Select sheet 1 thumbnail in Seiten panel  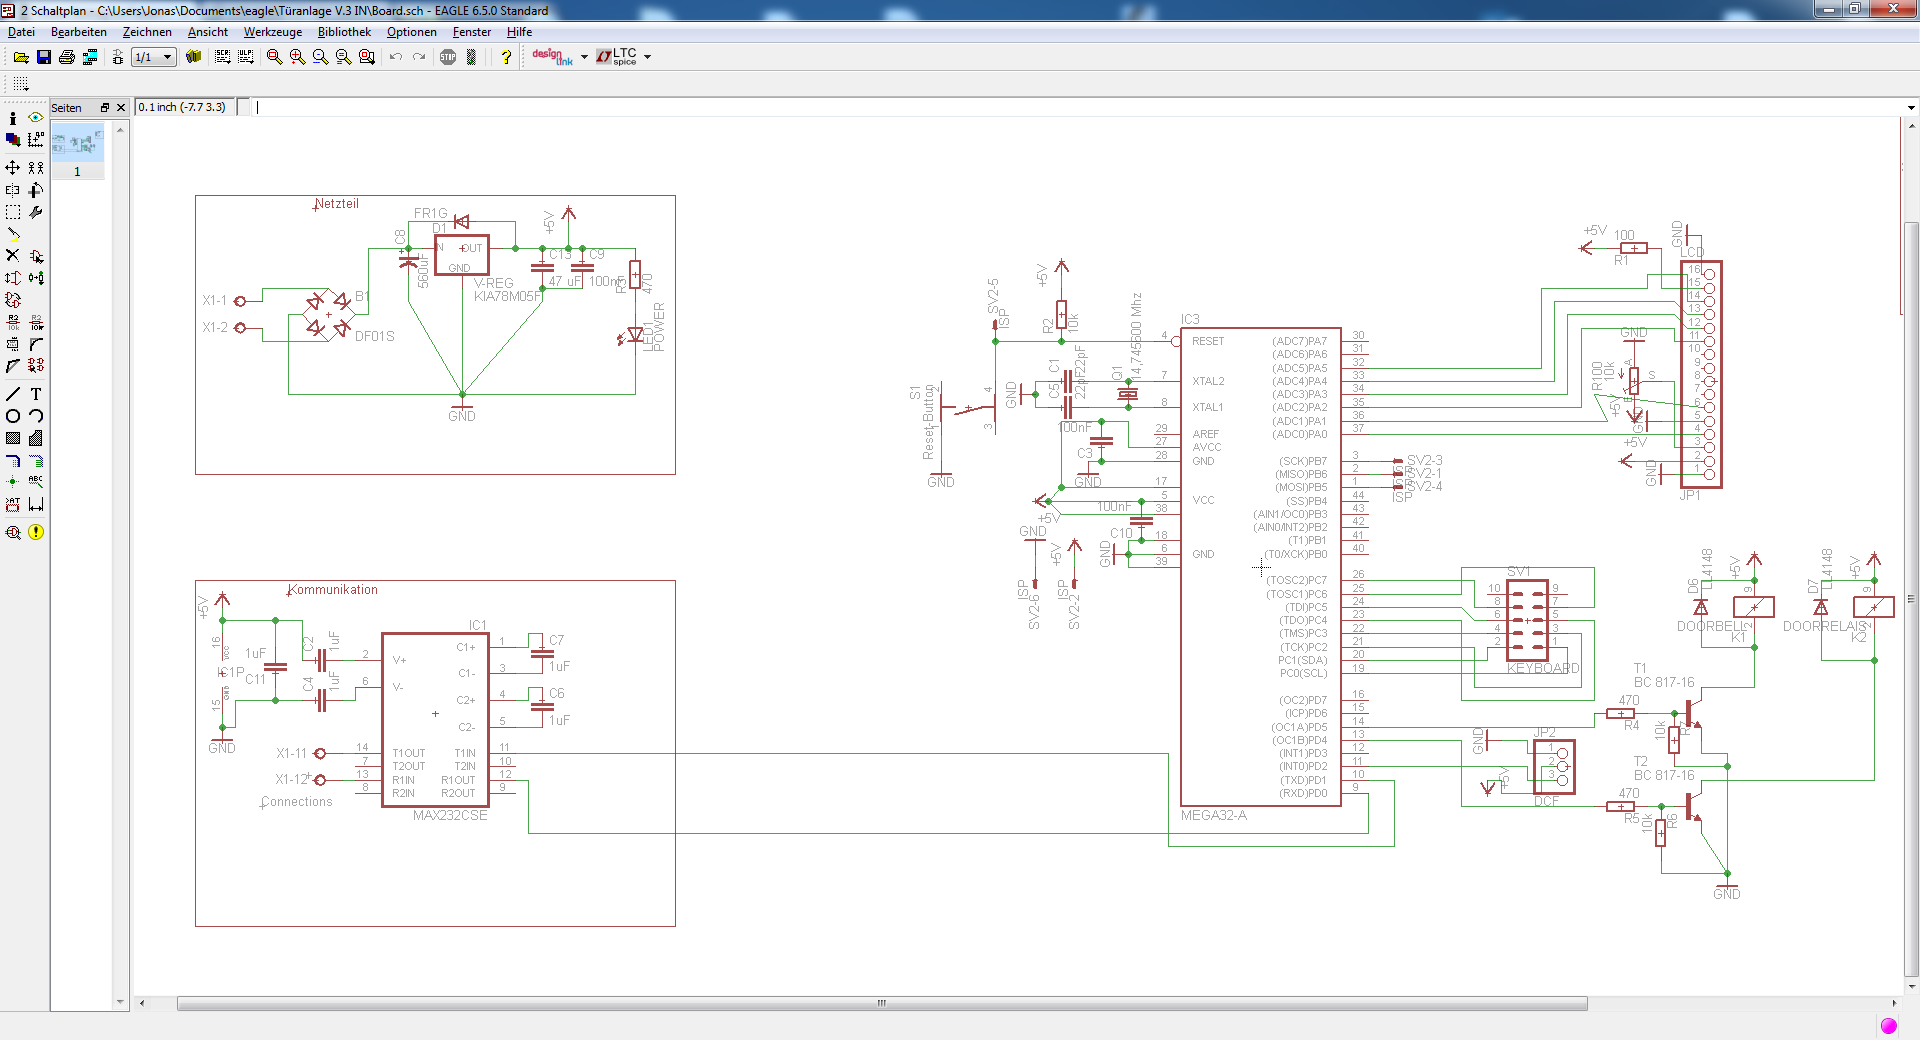77,143
